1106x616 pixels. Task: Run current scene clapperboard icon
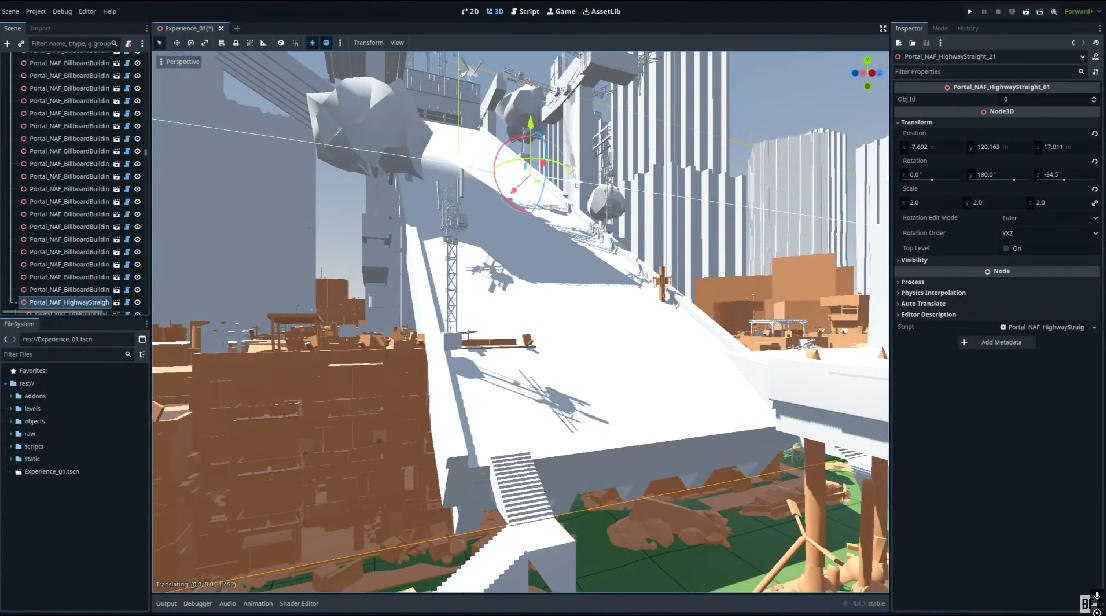[1026, 11]
